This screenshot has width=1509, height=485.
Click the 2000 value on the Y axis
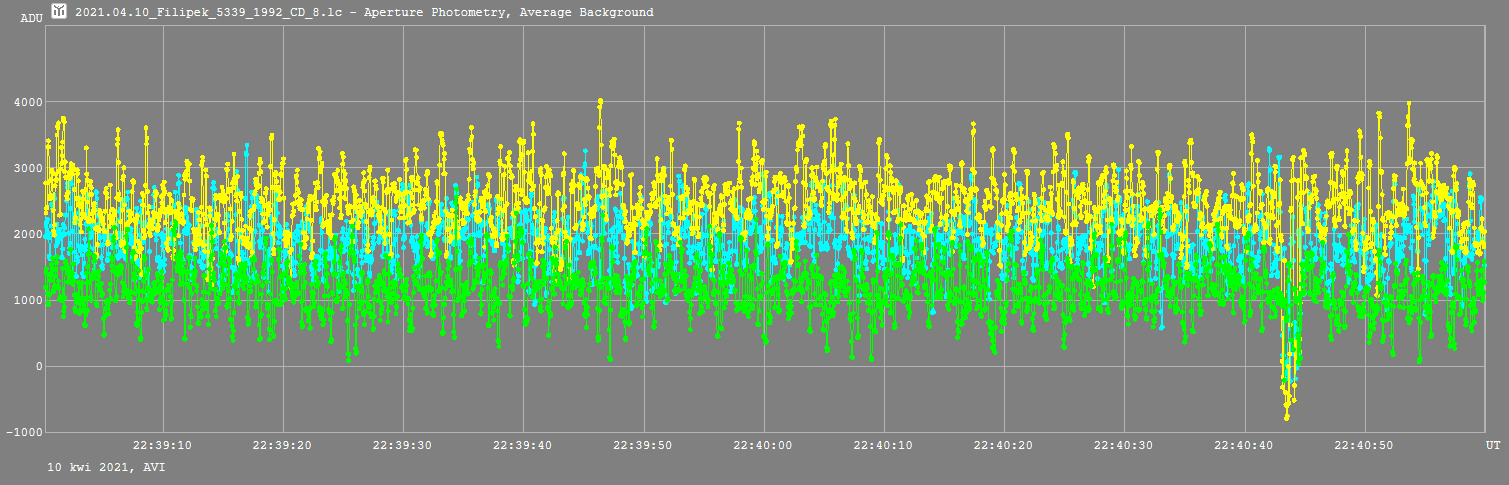(x=27, y=234)
